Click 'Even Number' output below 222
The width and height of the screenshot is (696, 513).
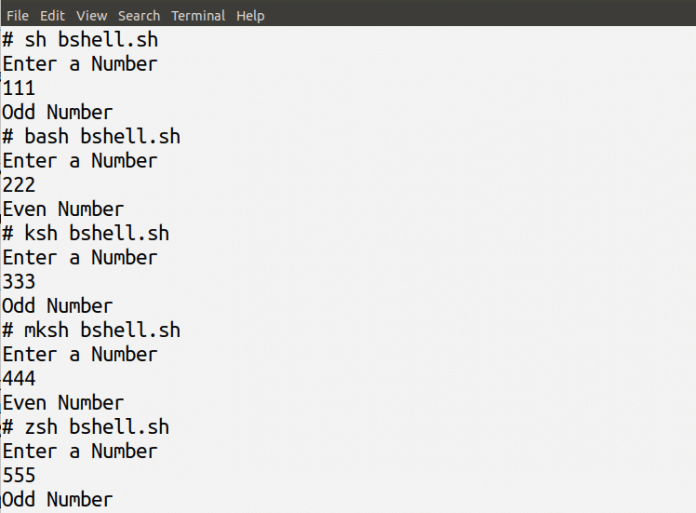(63, 209)
